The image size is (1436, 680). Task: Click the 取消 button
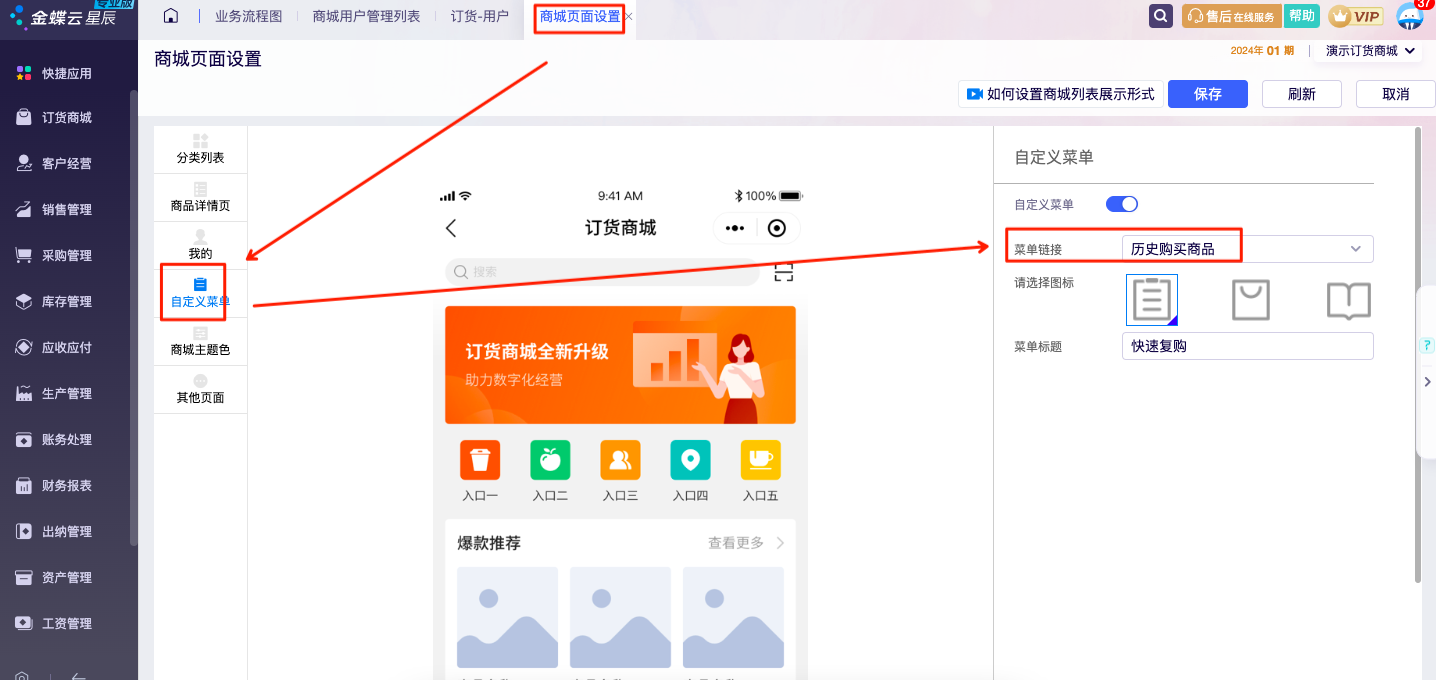click(x=1396, y=94)
